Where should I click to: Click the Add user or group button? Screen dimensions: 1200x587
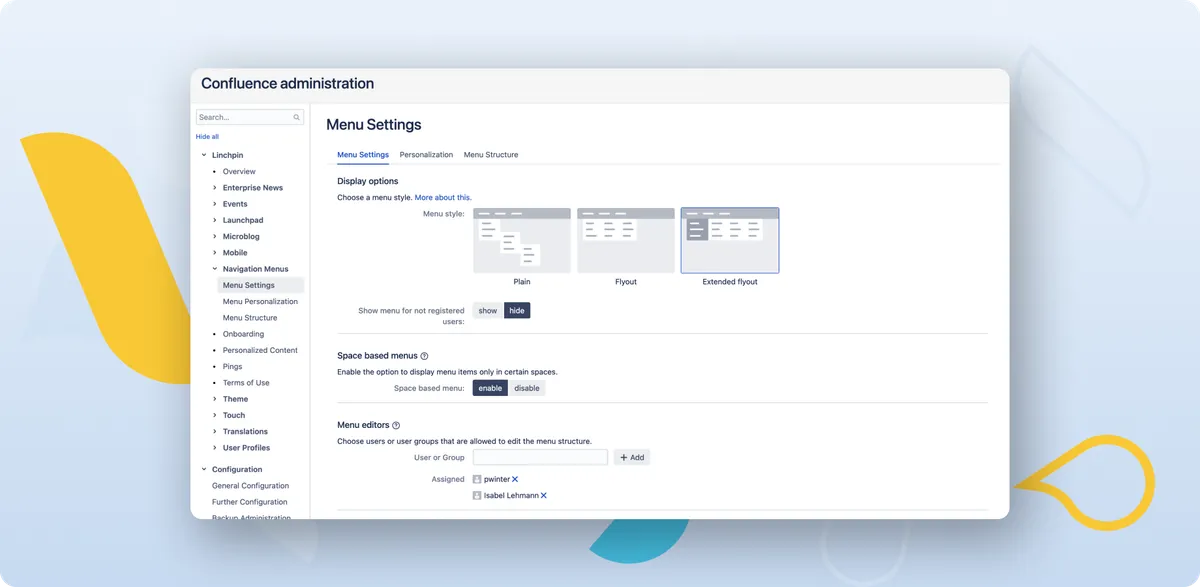(x=632, y=457)
